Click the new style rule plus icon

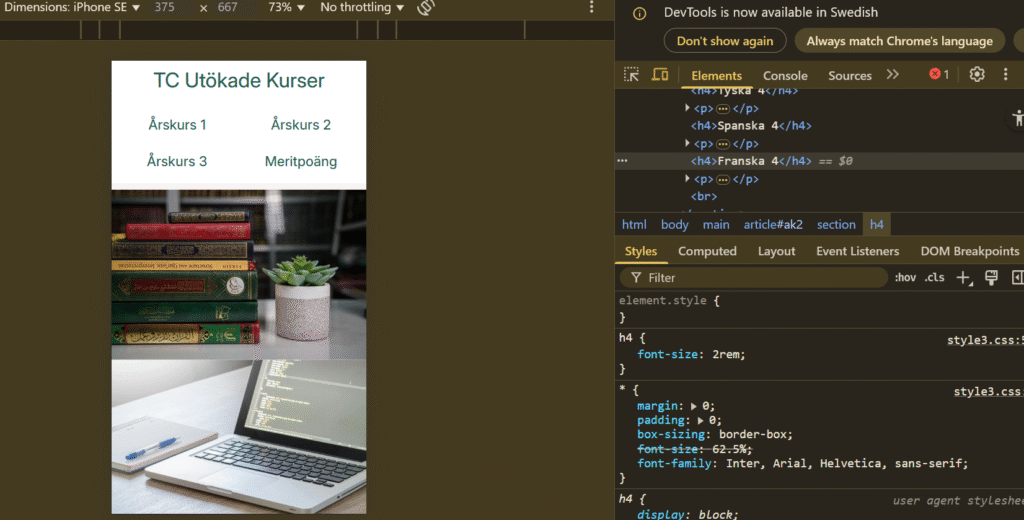pos(964,278)
